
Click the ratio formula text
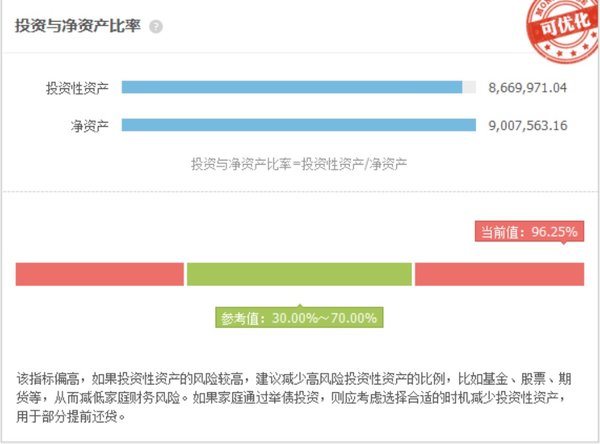click(x=299, y=164)
